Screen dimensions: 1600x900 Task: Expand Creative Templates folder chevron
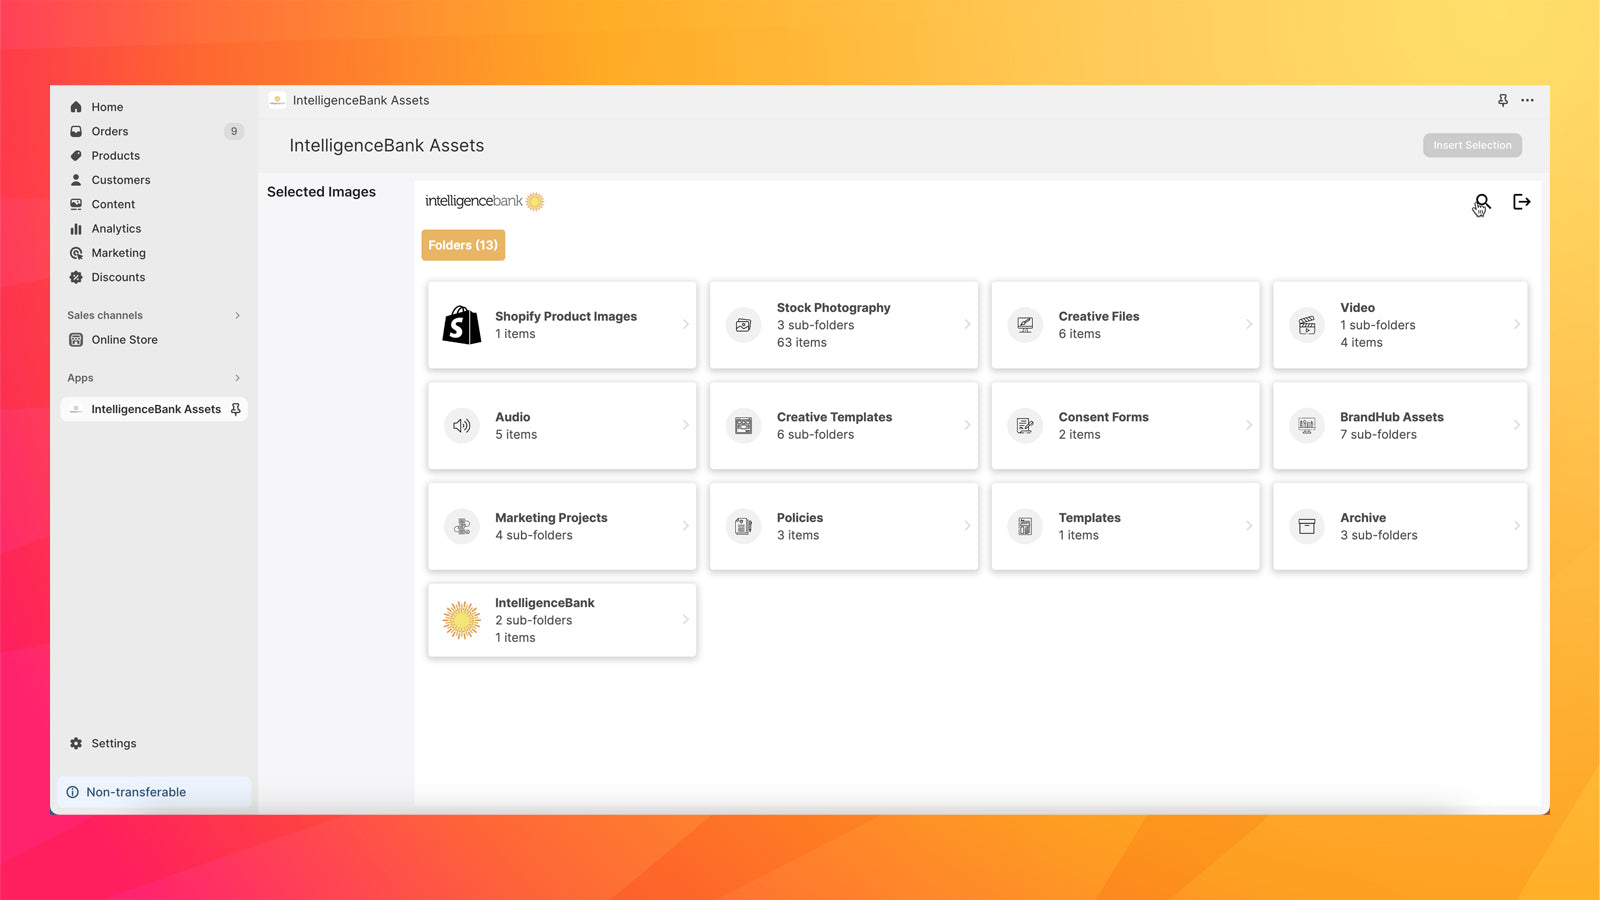pyautogui.click(x=967, y=425)
